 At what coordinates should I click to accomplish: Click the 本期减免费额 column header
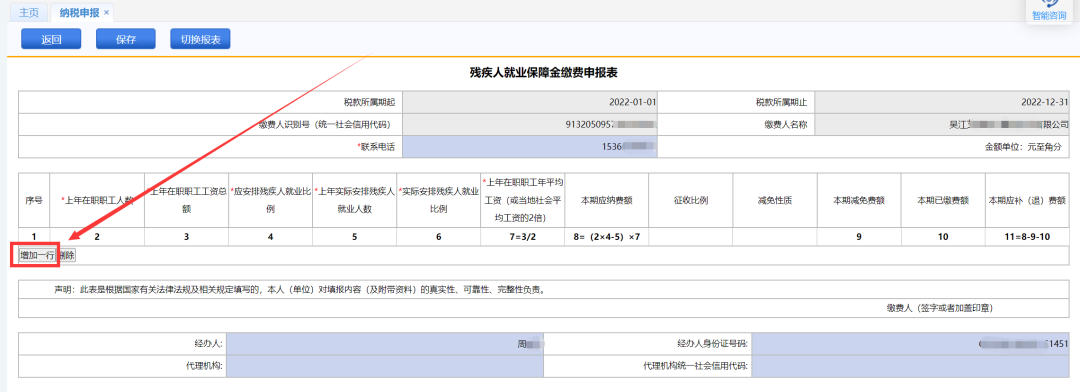pyautogui.click(x=859, y=200)
